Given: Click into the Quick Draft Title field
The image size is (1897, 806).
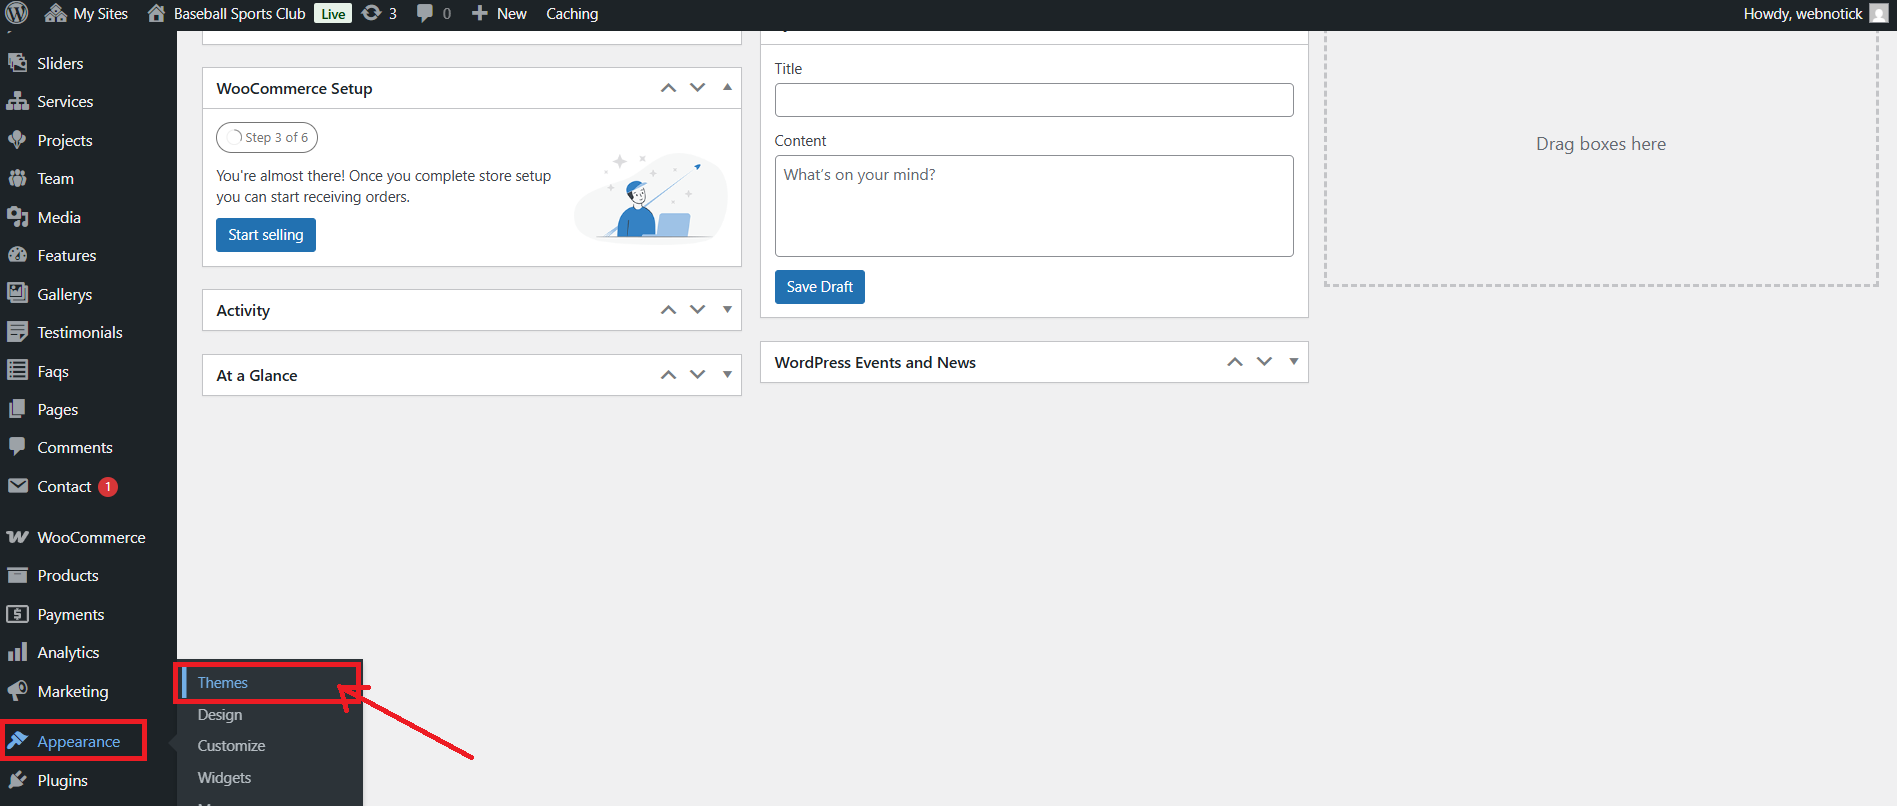Looking at the screenshot, I should pos(1033,100).
